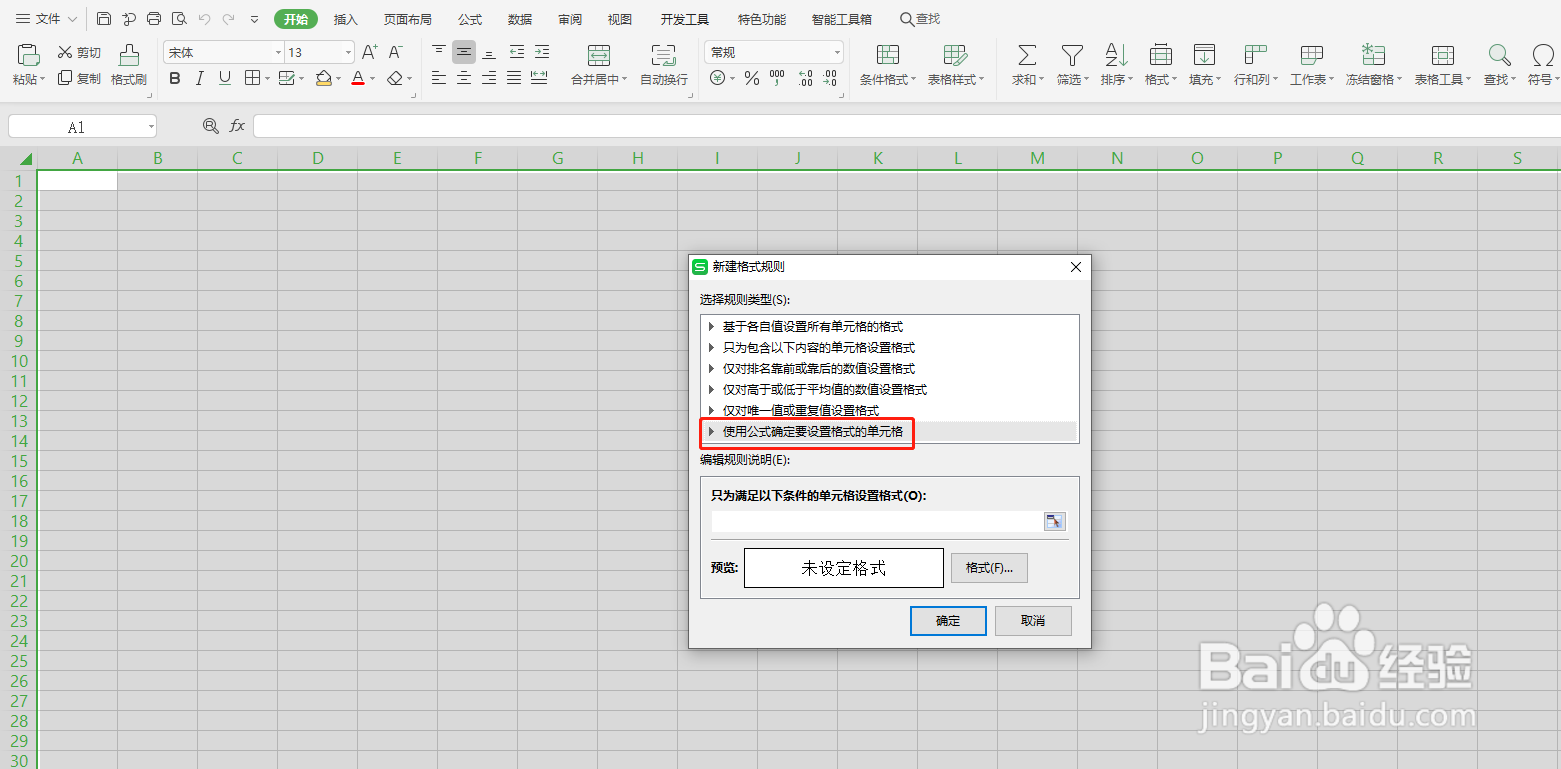The width and height of the screenshot is (1561, 769).
Task: Switch to the 公式 tab
Action: 470,19
